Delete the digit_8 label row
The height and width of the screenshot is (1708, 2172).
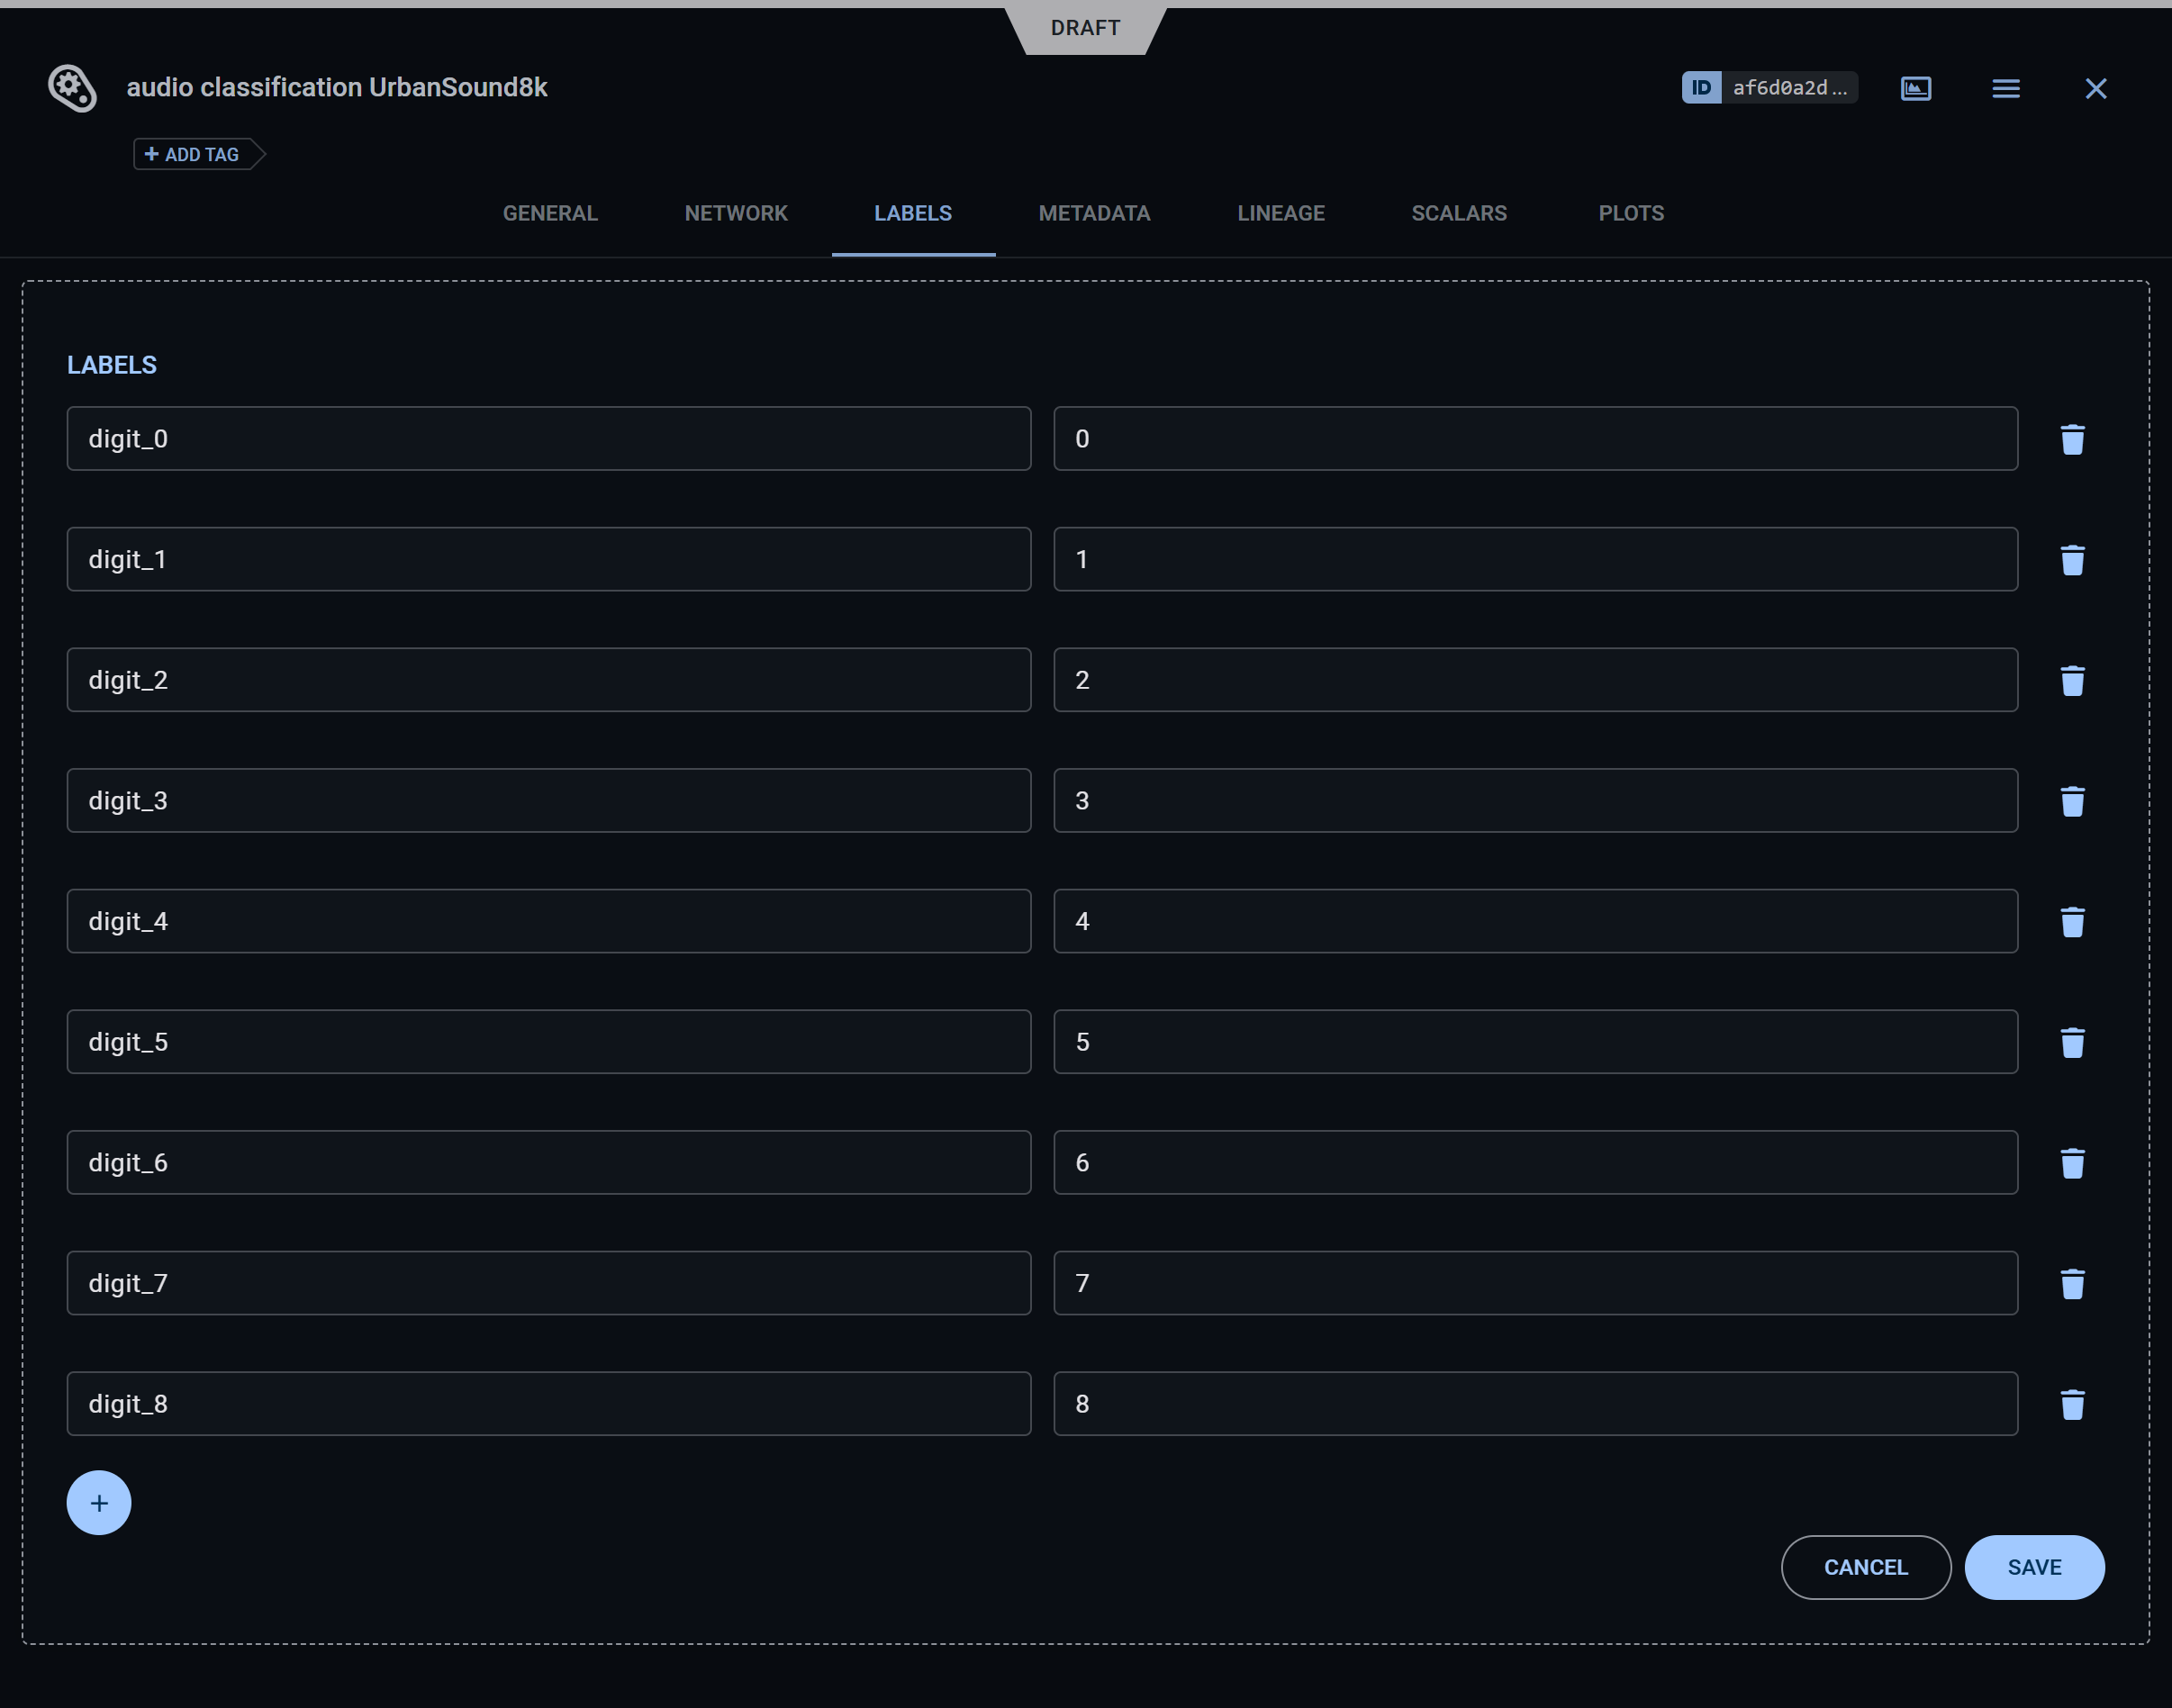(2072, 1404)
